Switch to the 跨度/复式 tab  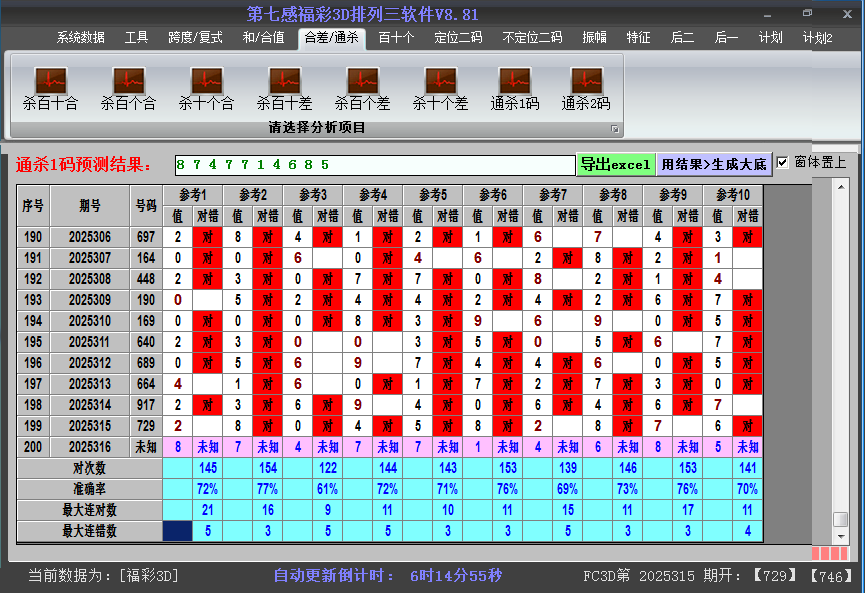click(x=195, y=38)
